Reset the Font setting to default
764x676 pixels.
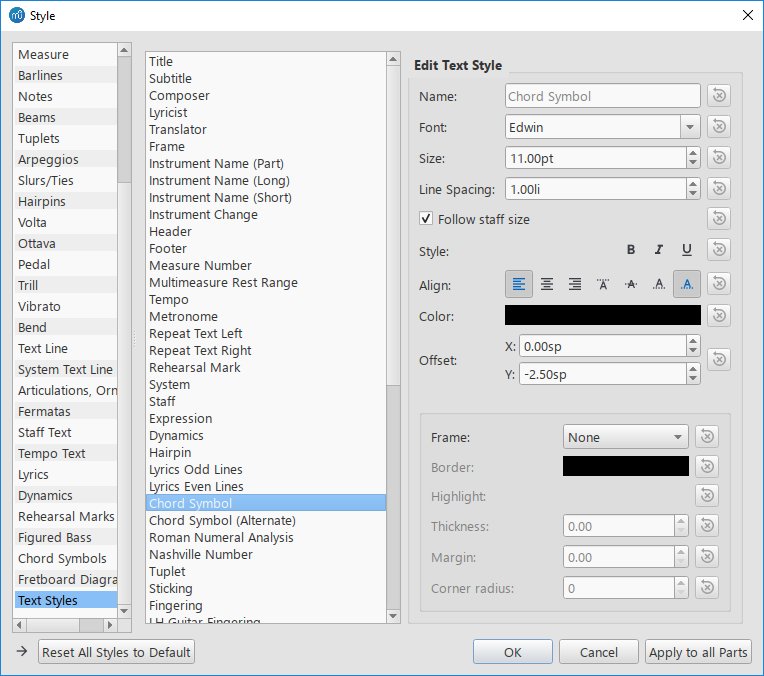(x=719, y=127)
